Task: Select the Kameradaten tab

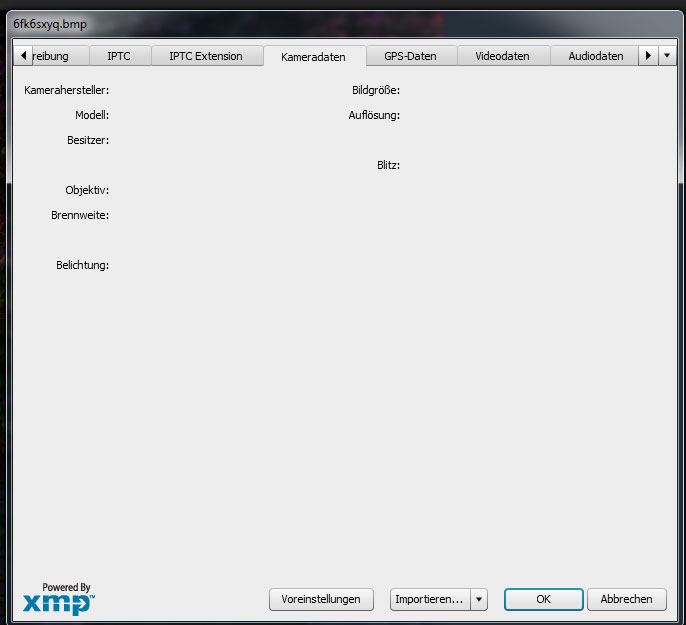Action: (313, 57)
